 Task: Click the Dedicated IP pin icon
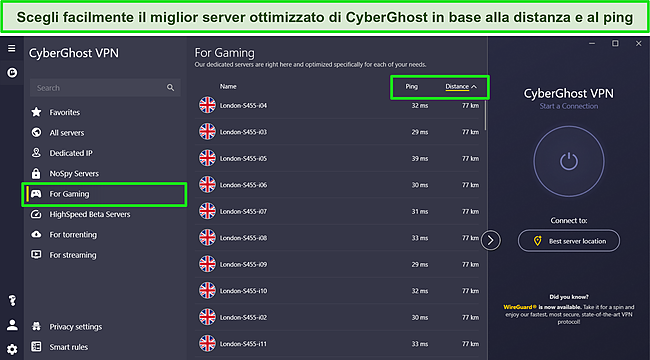[36, 153]
